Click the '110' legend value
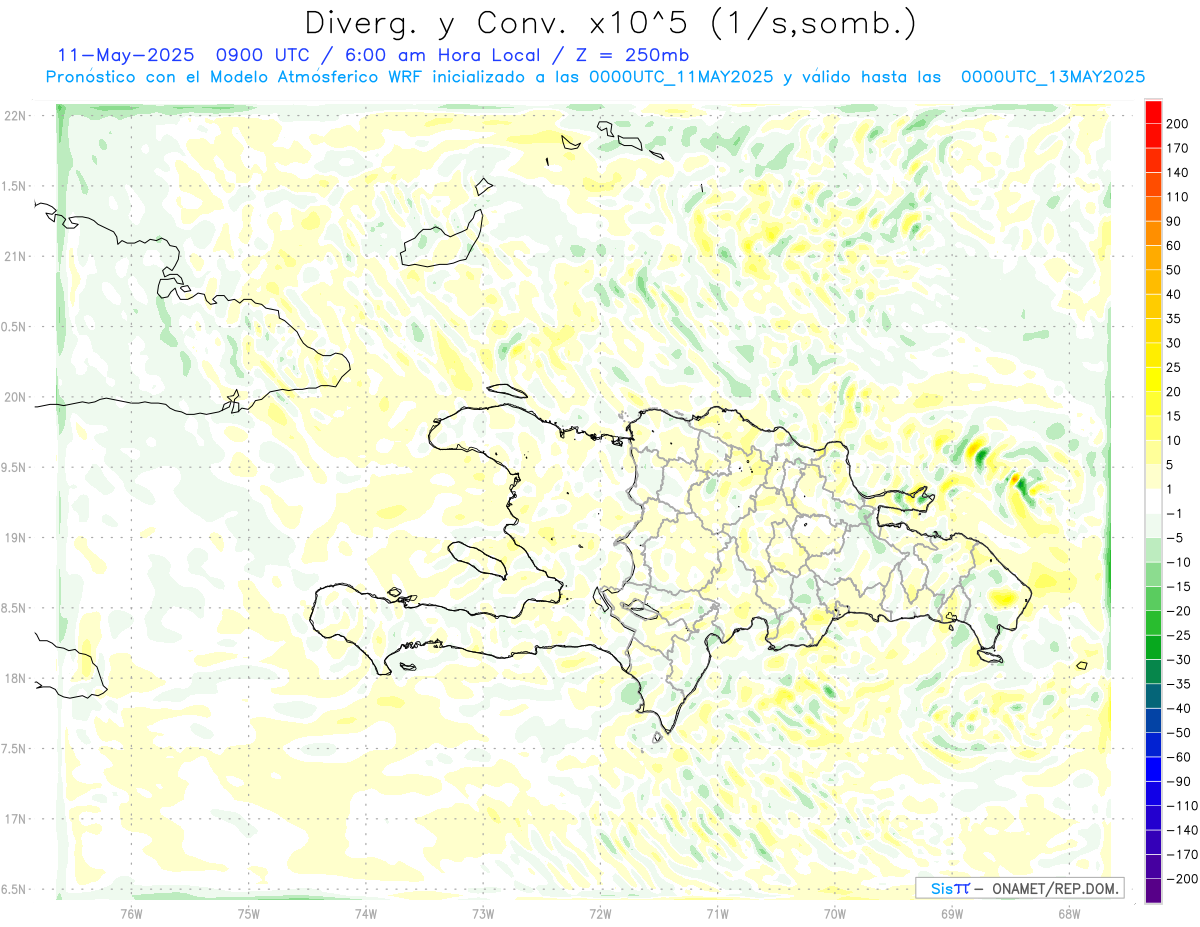 (x=1177, y=197)
